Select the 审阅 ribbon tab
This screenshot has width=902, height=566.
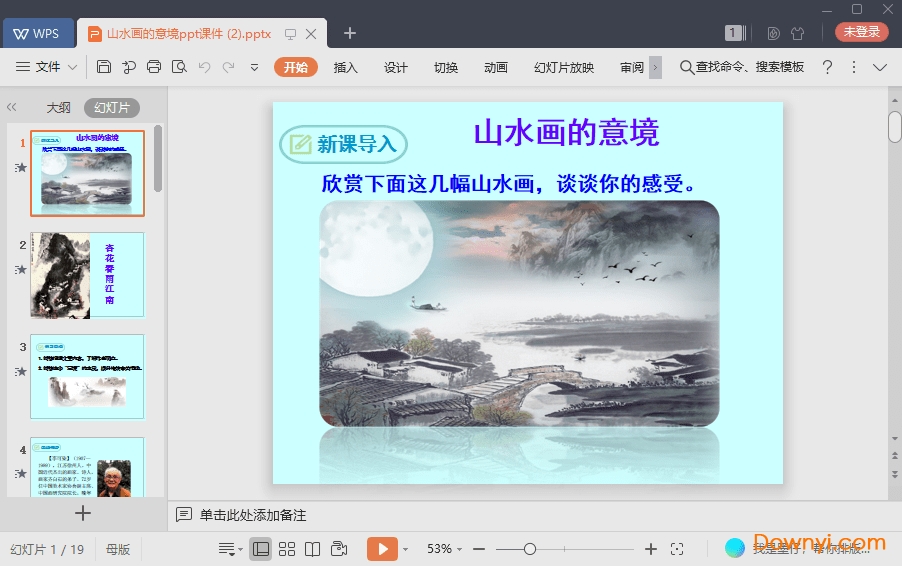tap(632, 67)
